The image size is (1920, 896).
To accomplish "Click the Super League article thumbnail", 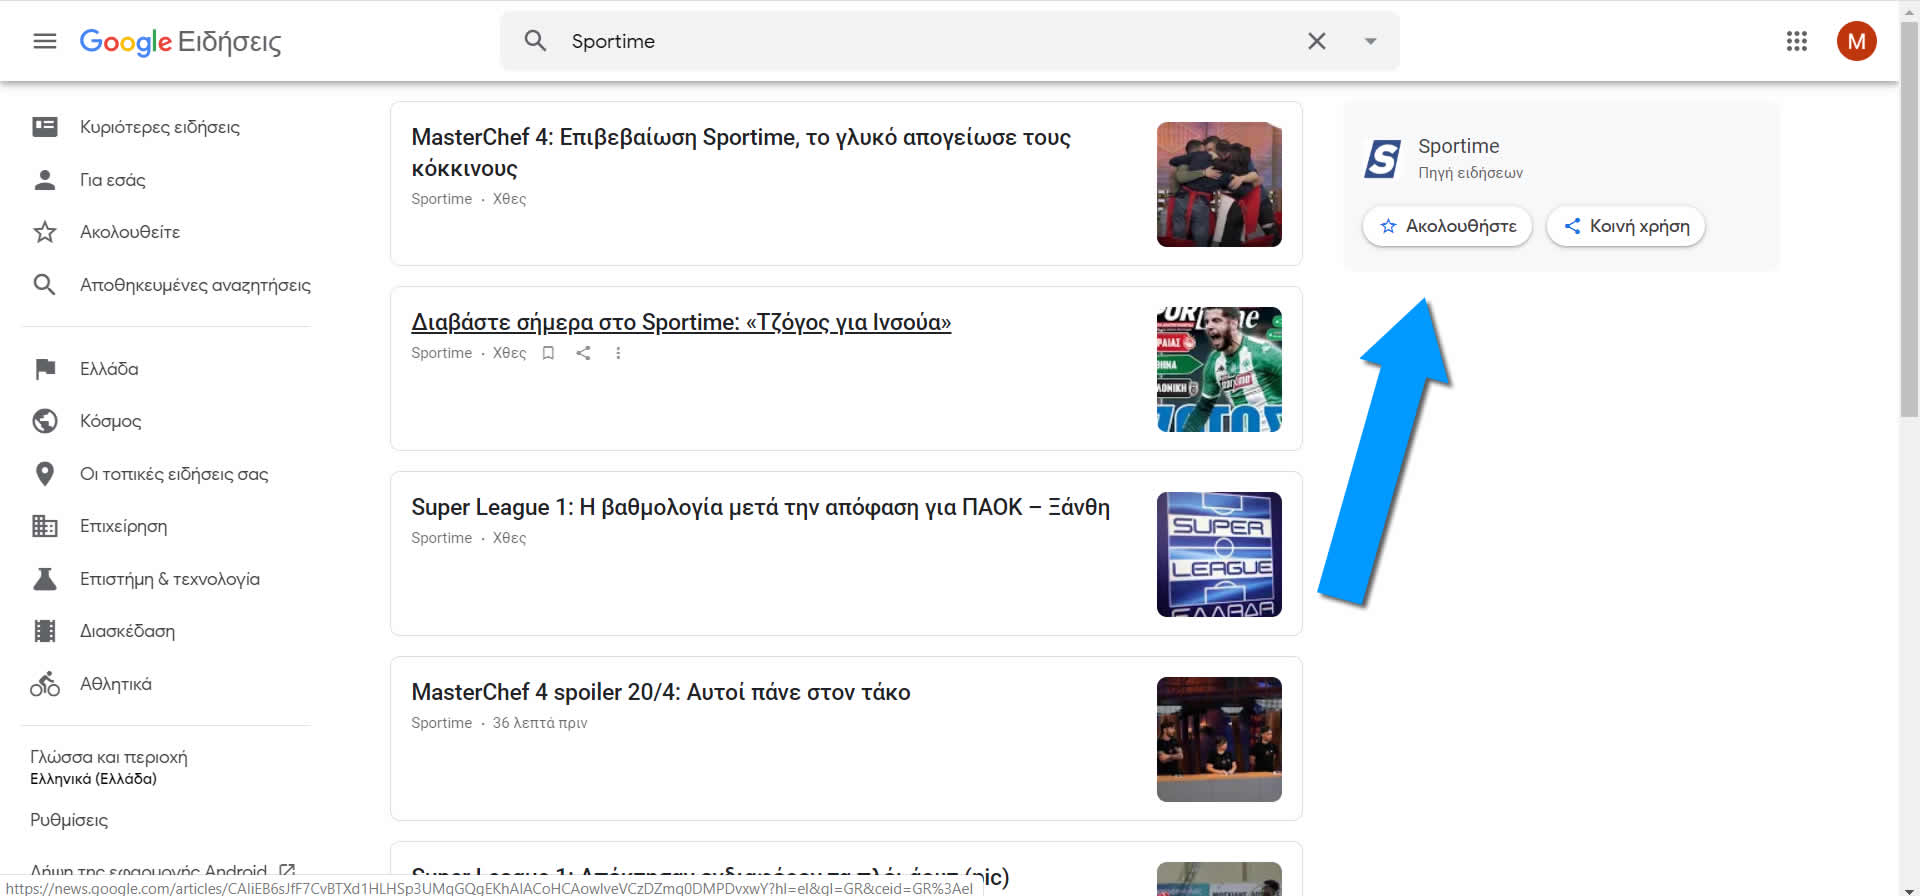I will 1218,554.
